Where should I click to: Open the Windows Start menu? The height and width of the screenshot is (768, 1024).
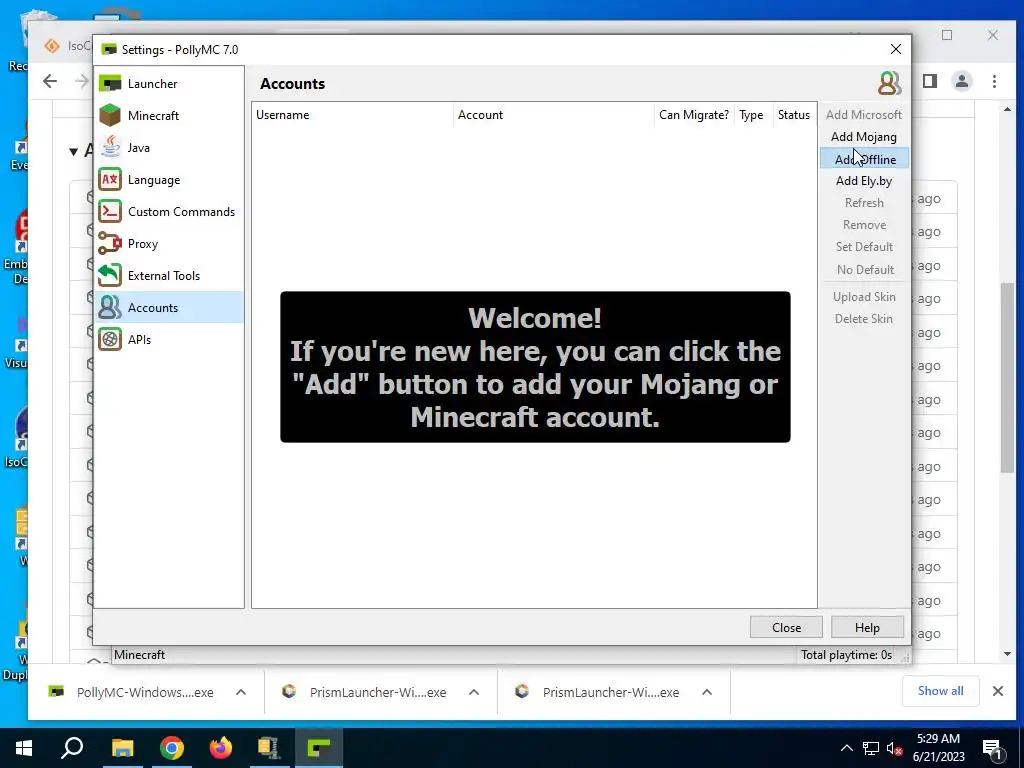[x=24, y=748]
